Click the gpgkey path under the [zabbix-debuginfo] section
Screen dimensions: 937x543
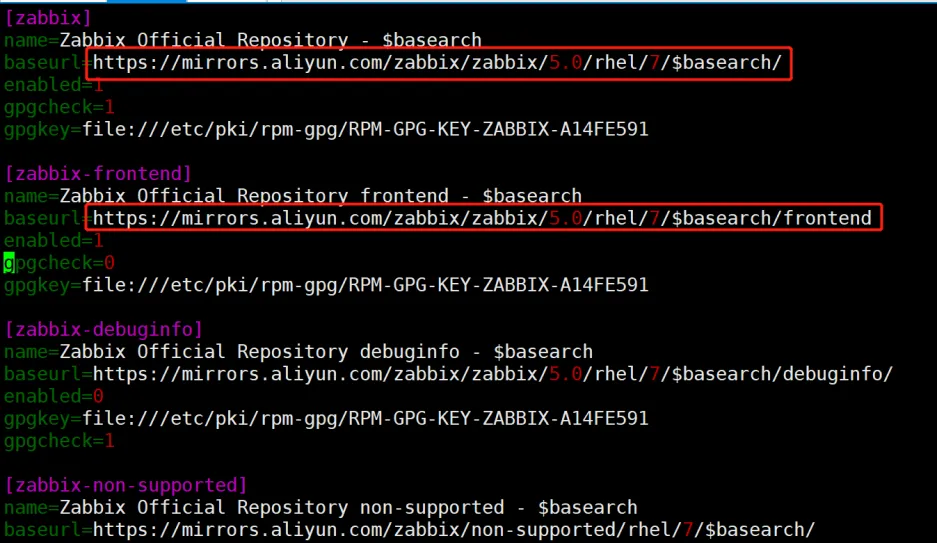coord(365,418)
